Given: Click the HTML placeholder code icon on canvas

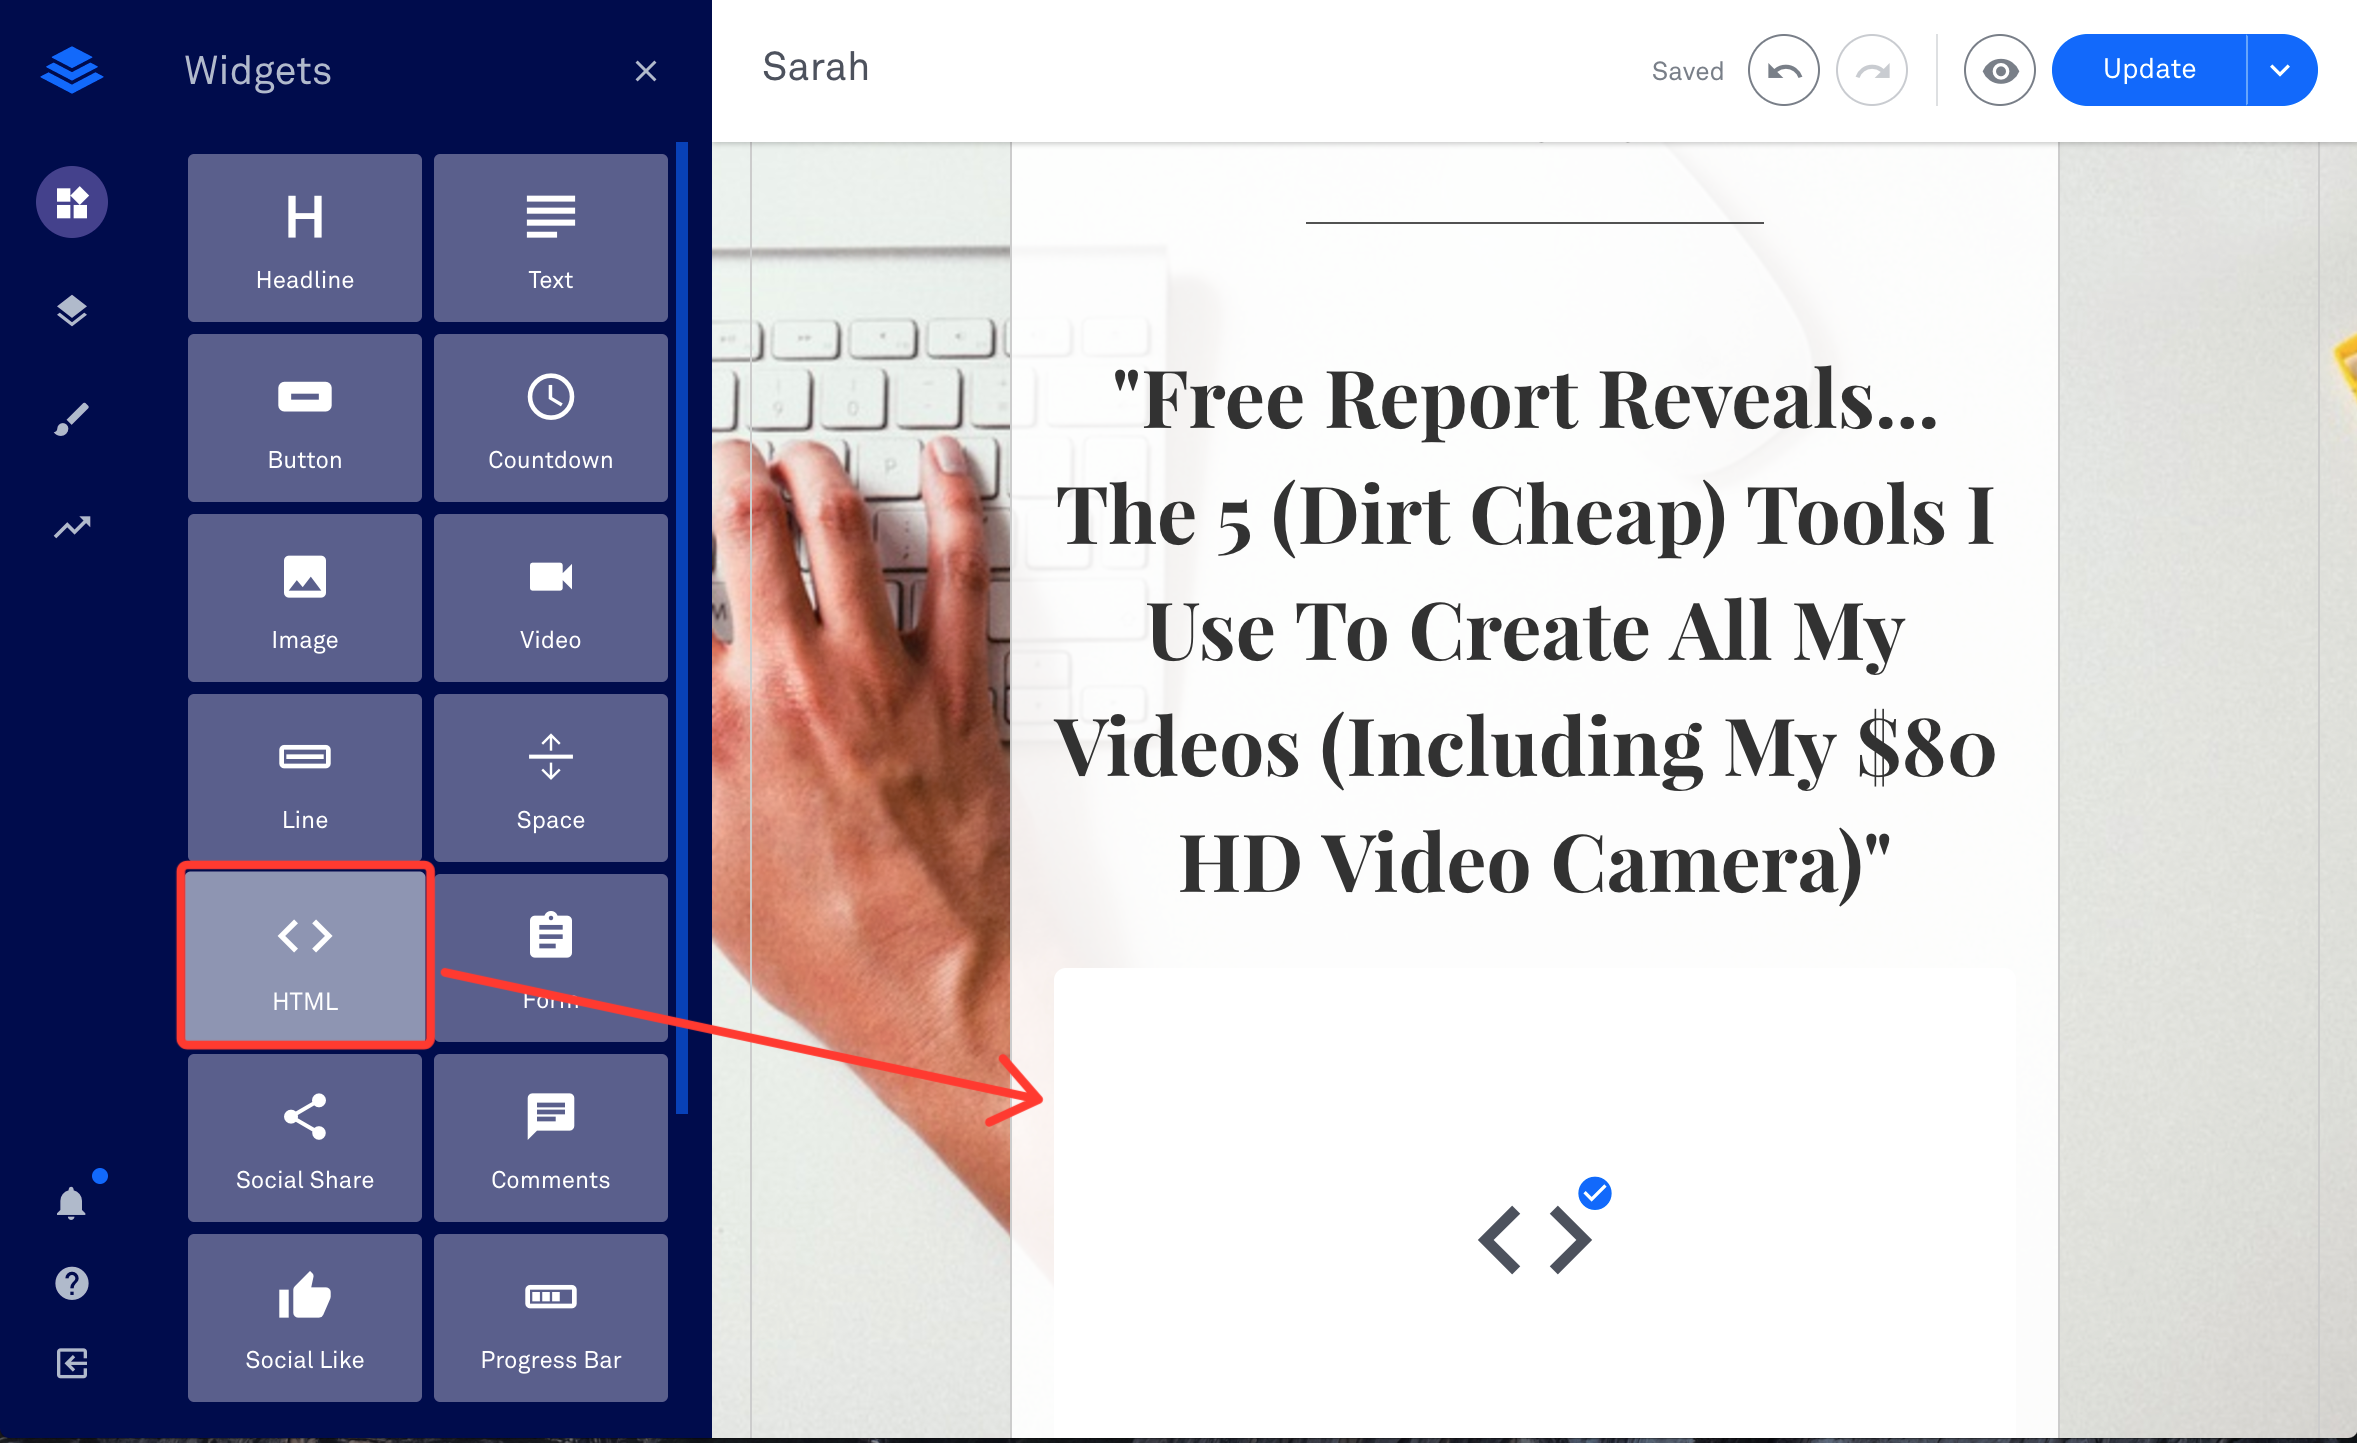Looking at the screenshot, I should [1535, 1240].
